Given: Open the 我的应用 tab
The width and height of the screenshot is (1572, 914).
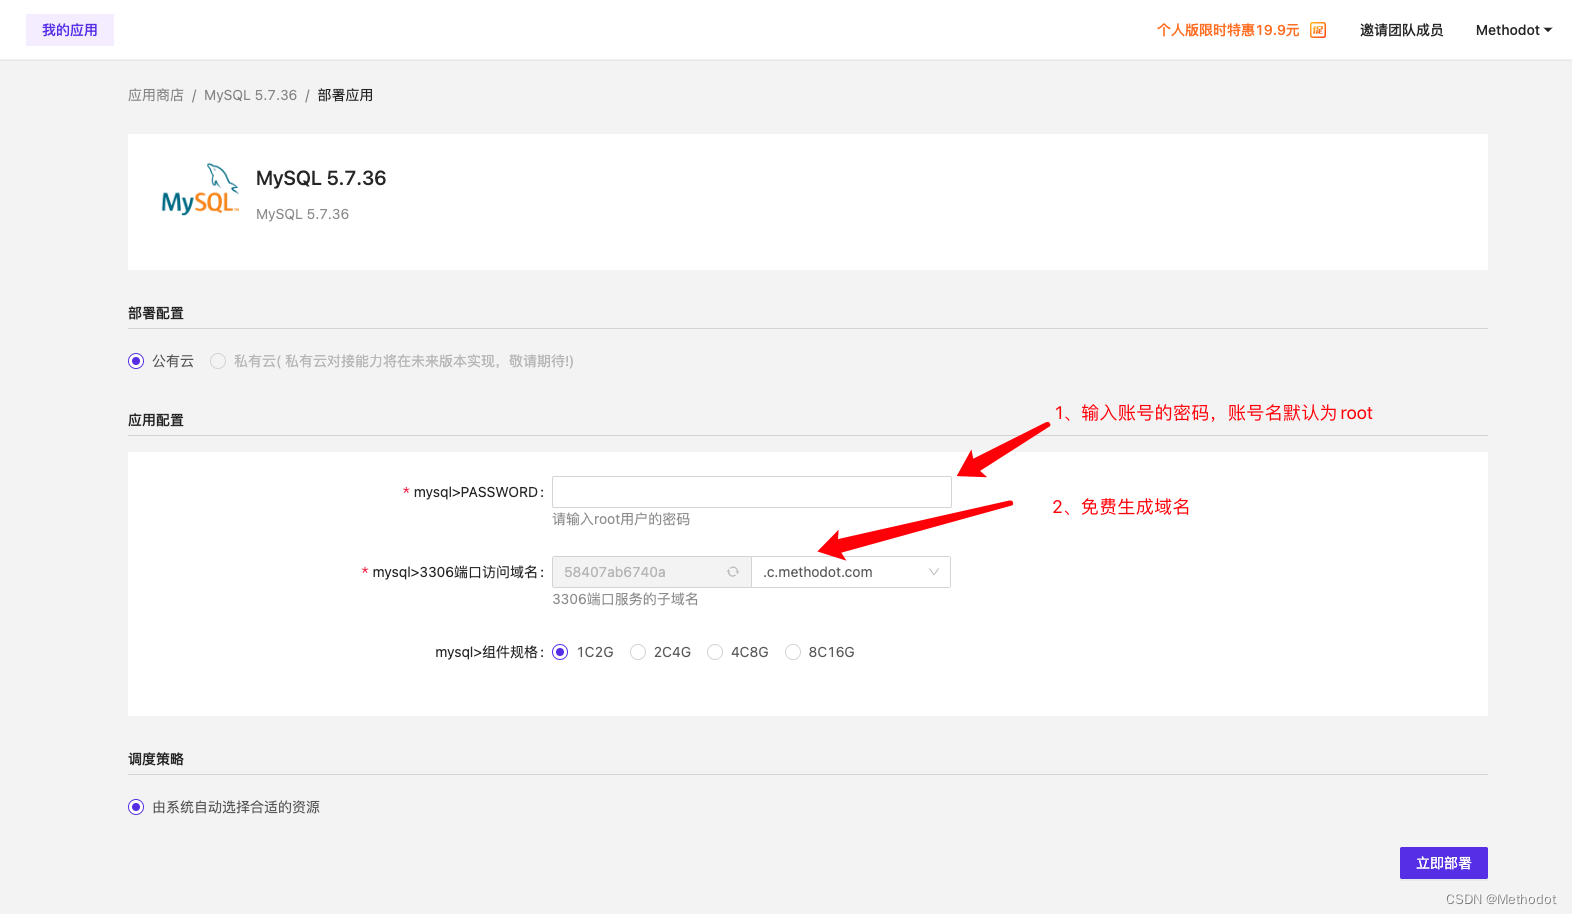Looking at the screenshot, I should 70,30.
